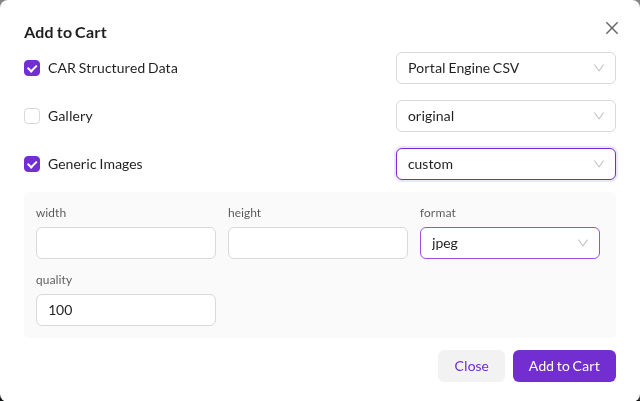
Task: Open the Generic Images 'custom' dropdown
Action: (506, 164)
